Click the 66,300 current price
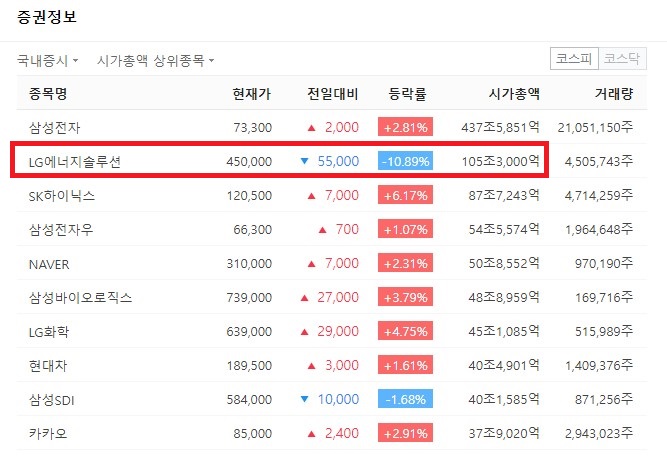This screenshot has height=462, width=667. coord(252,229)
